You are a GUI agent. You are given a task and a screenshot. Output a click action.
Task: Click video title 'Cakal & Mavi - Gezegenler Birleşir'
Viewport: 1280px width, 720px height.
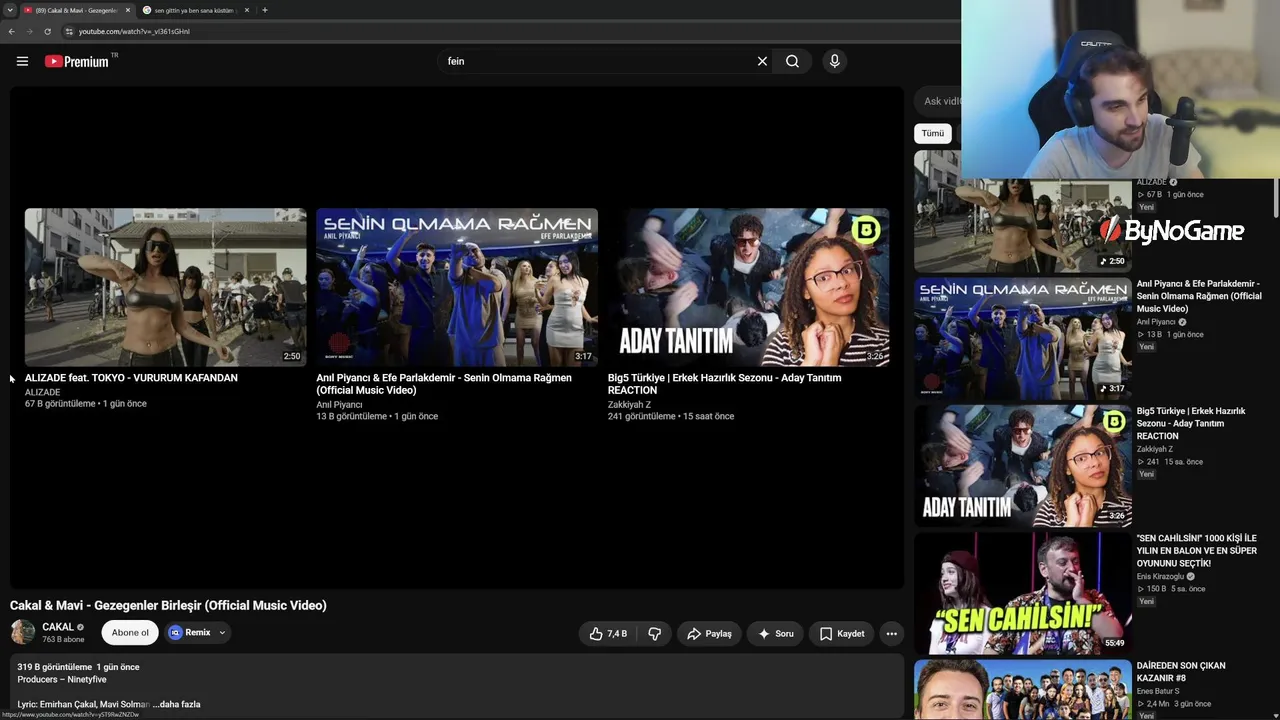(168, 605)
